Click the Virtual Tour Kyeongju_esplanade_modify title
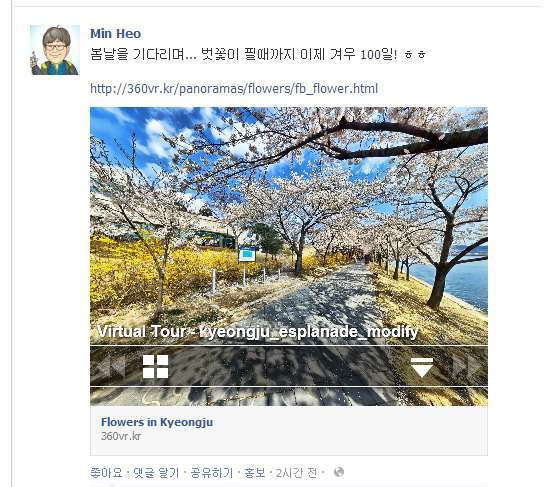 pos(258,331)
